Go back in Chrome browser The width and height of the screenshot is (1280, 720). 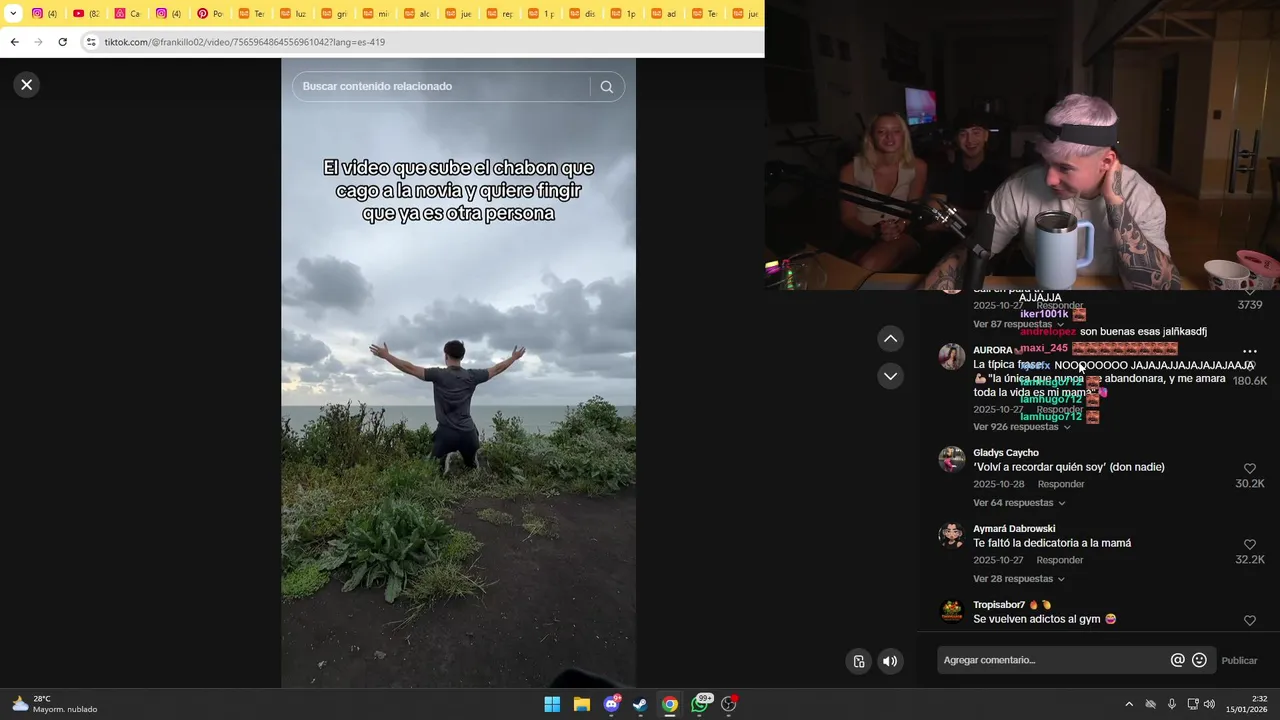[x=14, y=42]
